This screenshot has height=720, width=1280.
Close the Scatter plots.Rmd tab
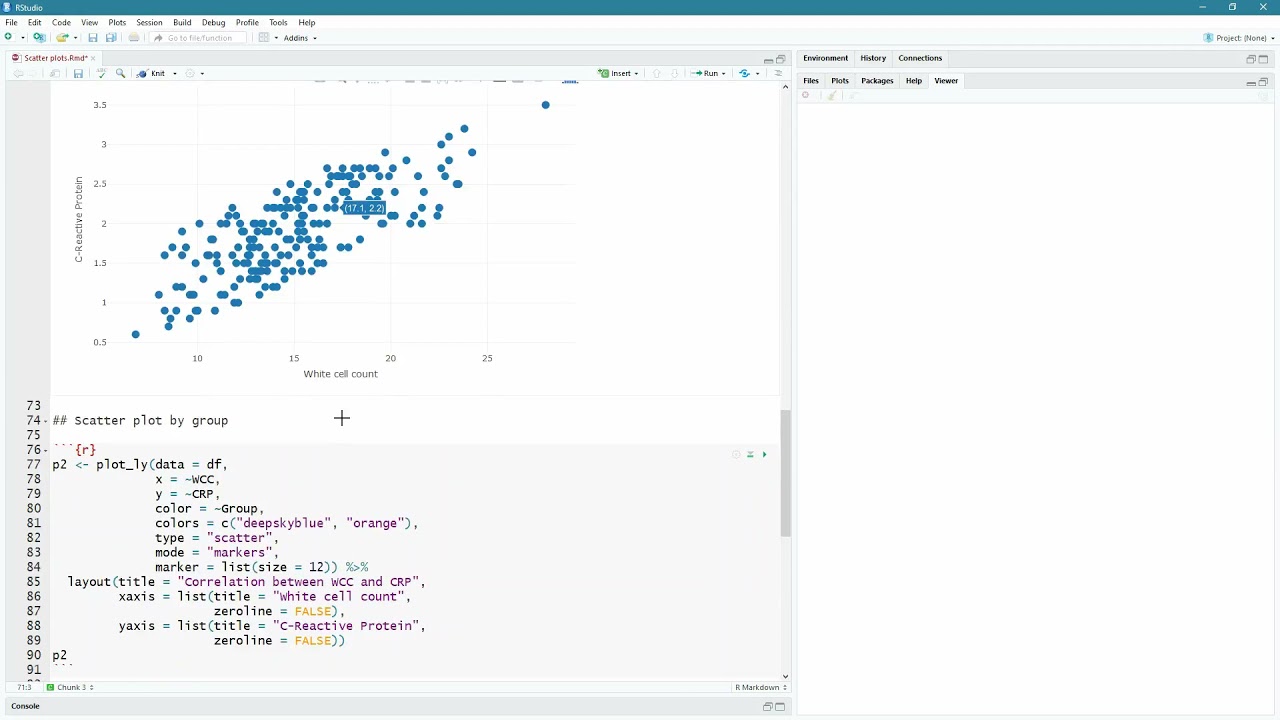tap(93, 58)
